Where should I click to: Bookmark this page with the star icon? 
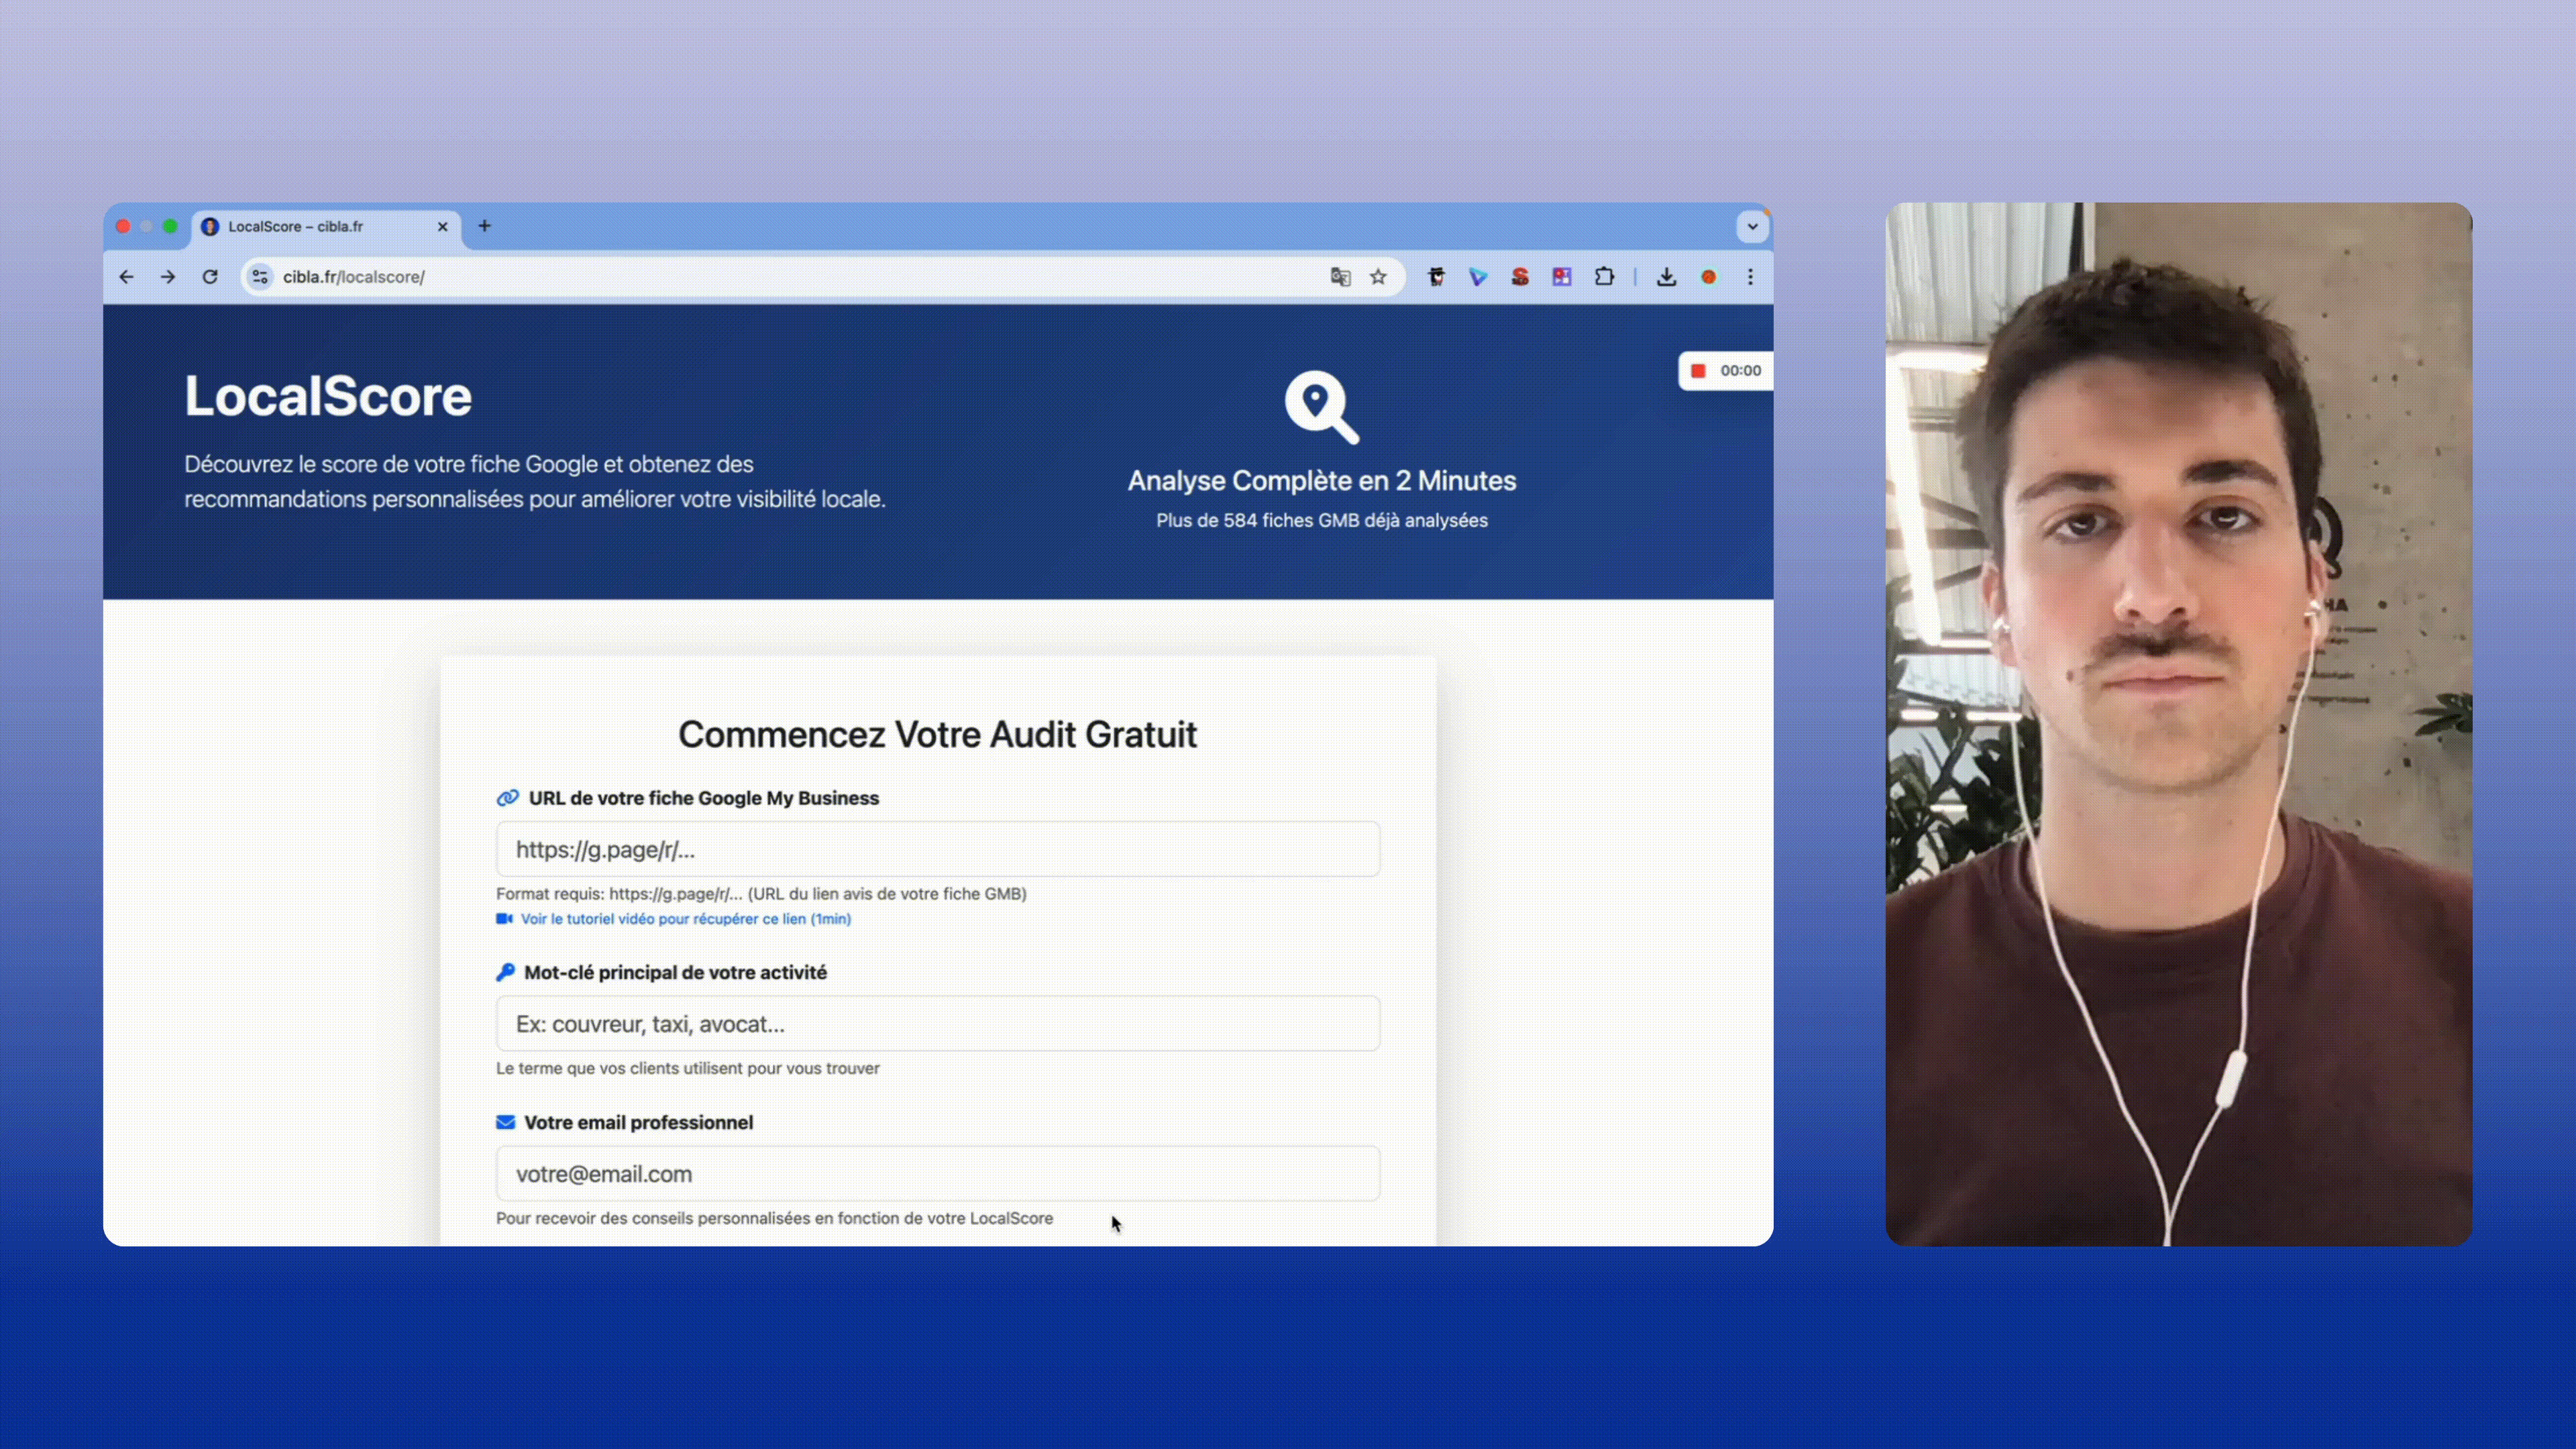pos(1378,277)
